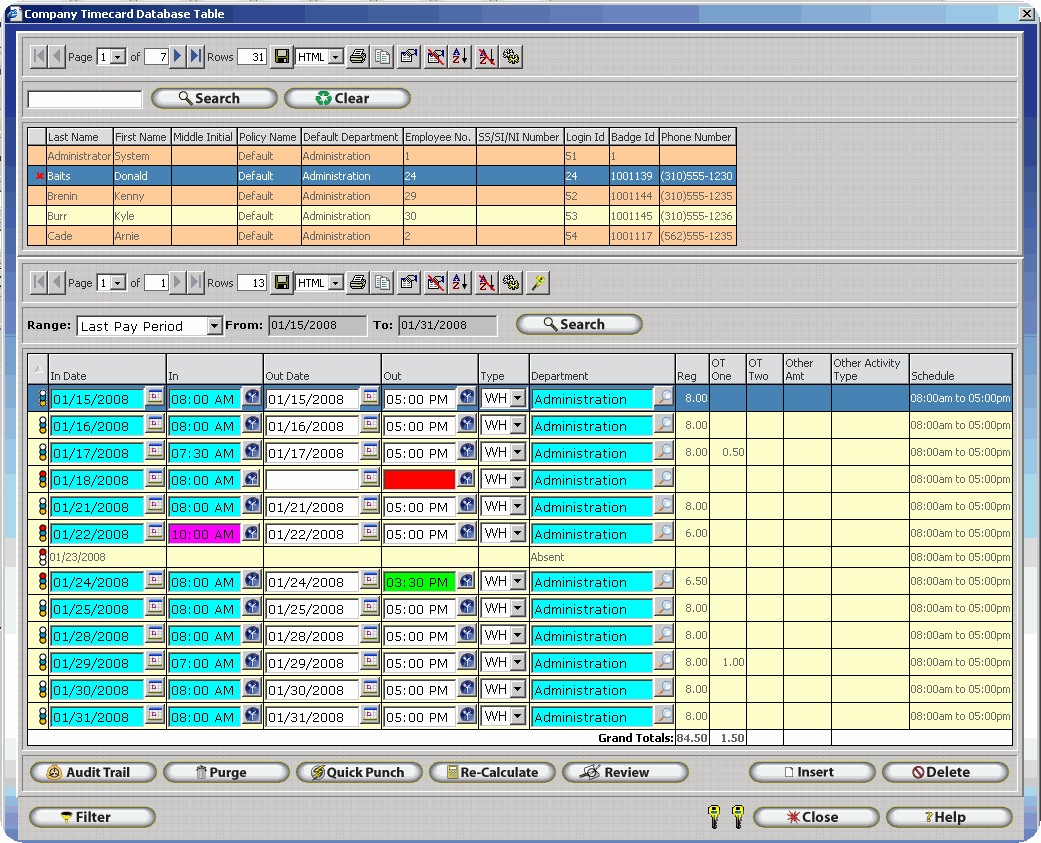Click the Re-Calculate button
The height and width of the screenshot is (843, 1041).
click(493, 772)
